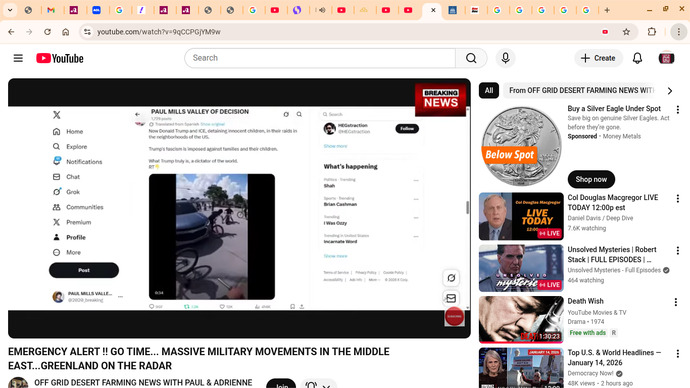Expand the tab search dropdown arrow
This screenshot has width=690, height=388.
pos(10,10)
